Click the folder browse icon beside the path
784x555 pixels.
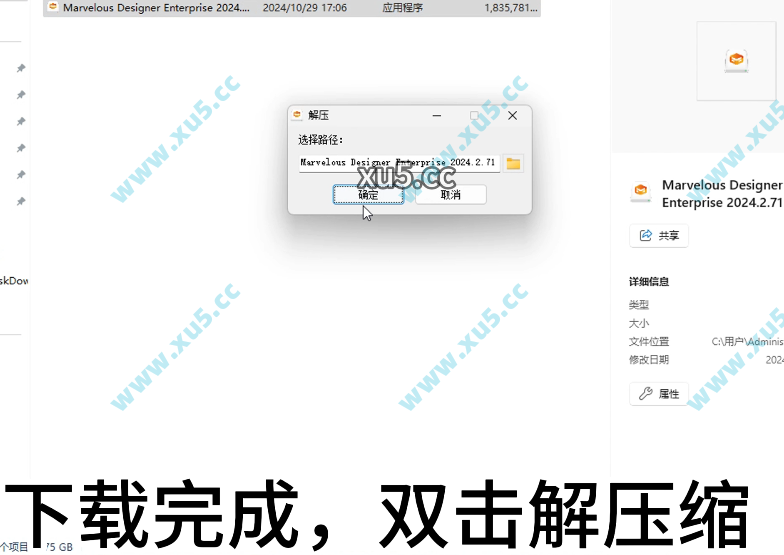coord(513,163)
